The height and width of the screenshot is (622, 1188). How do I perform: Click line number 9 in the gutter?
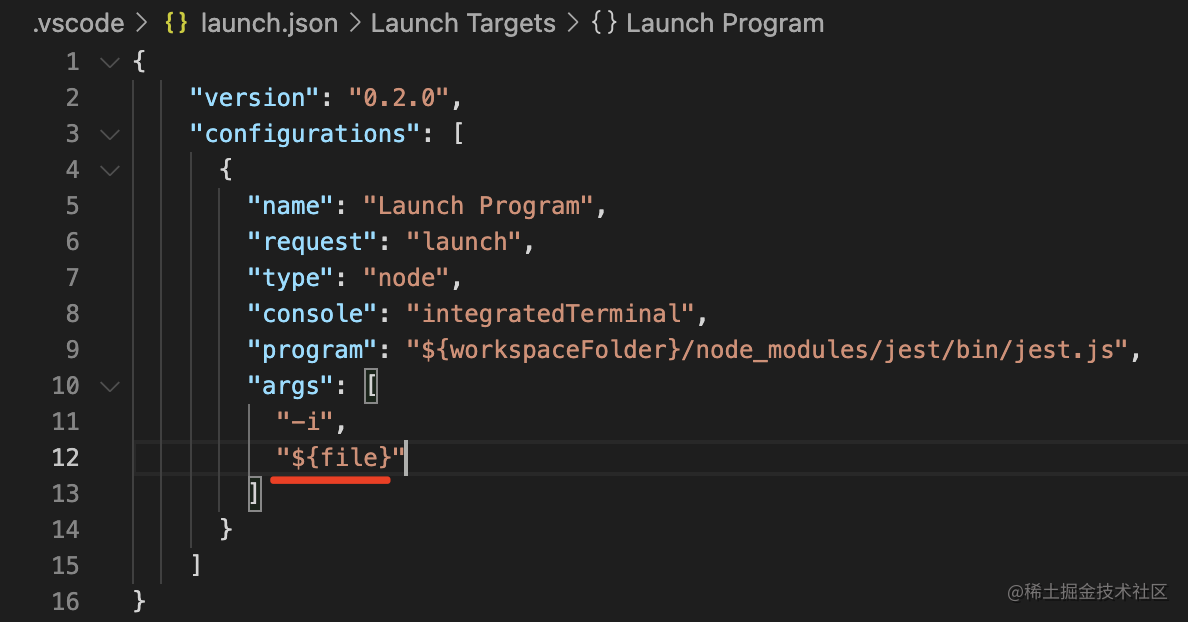pos(72,349)
